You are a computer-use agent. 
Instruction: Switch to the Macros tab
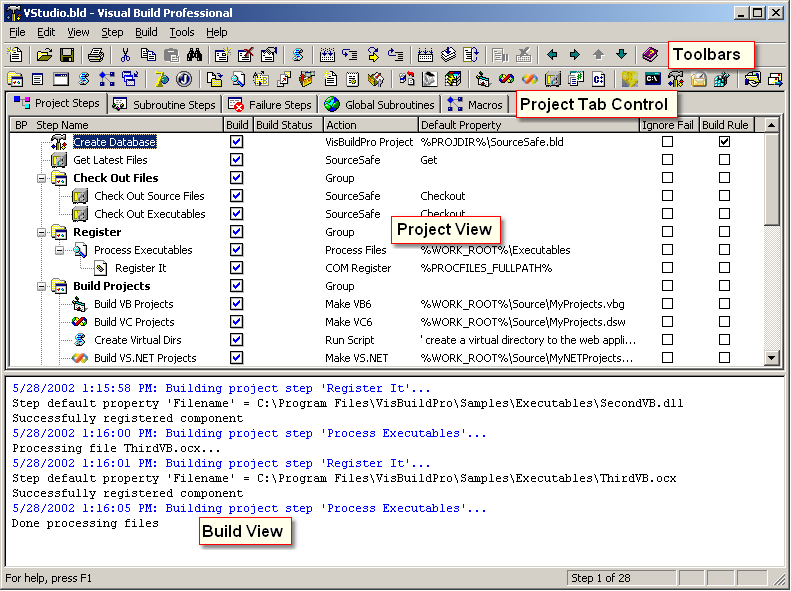(475, 104)
